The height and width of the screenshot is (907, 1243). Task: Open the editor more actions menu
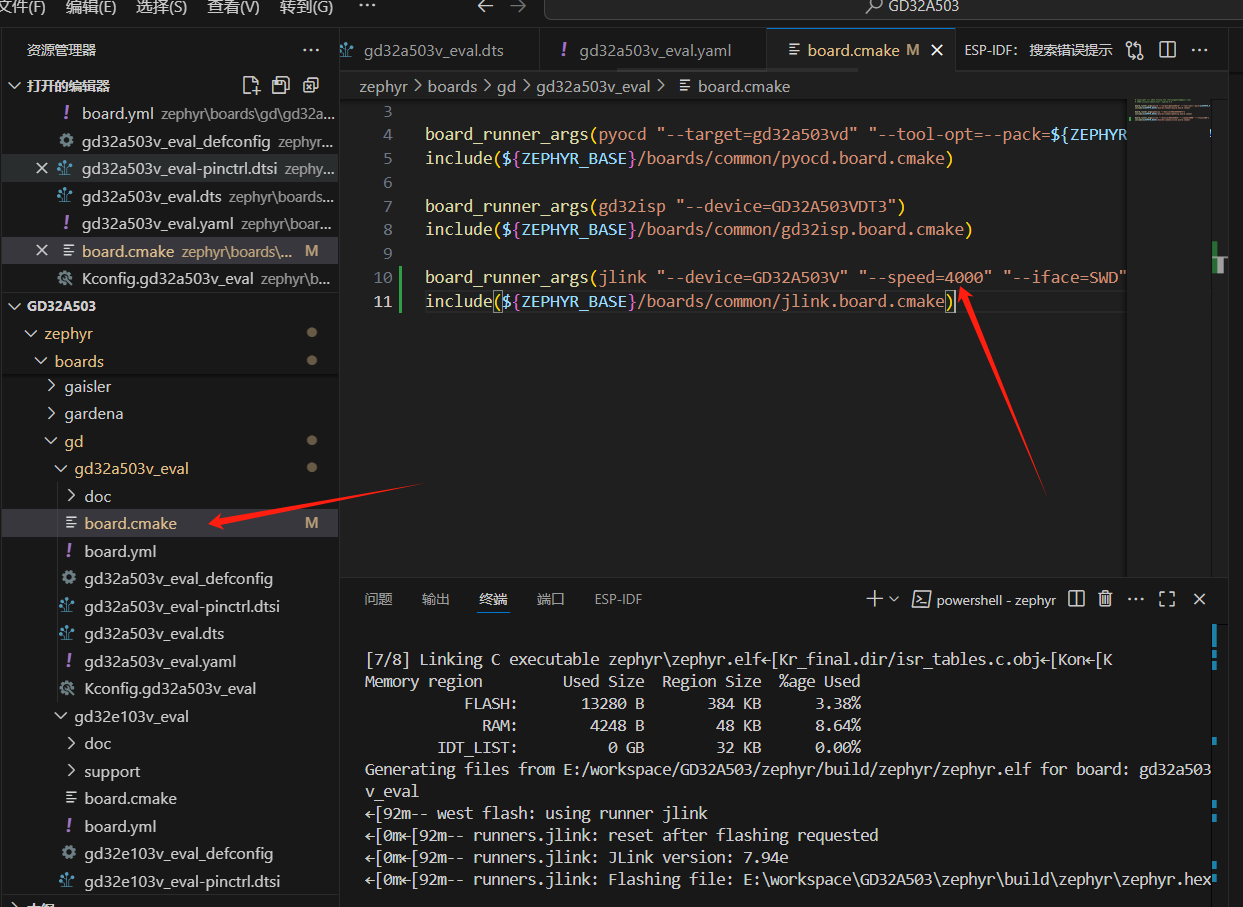[1199, 50]
